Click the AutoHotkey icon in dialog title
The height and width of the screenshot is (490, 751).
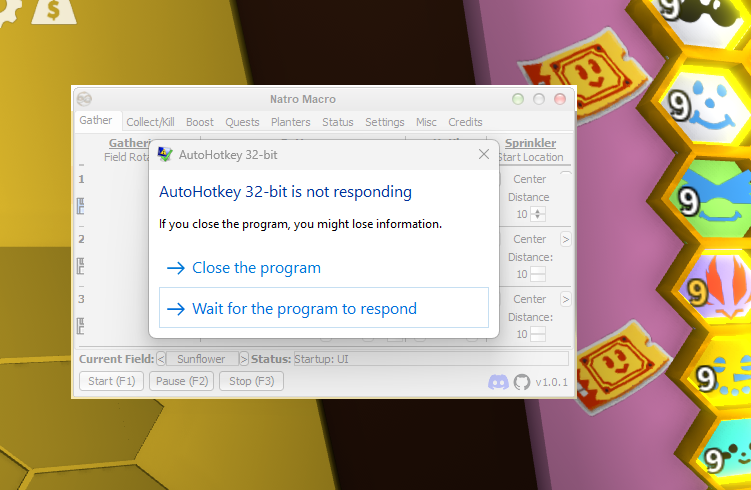165,154
